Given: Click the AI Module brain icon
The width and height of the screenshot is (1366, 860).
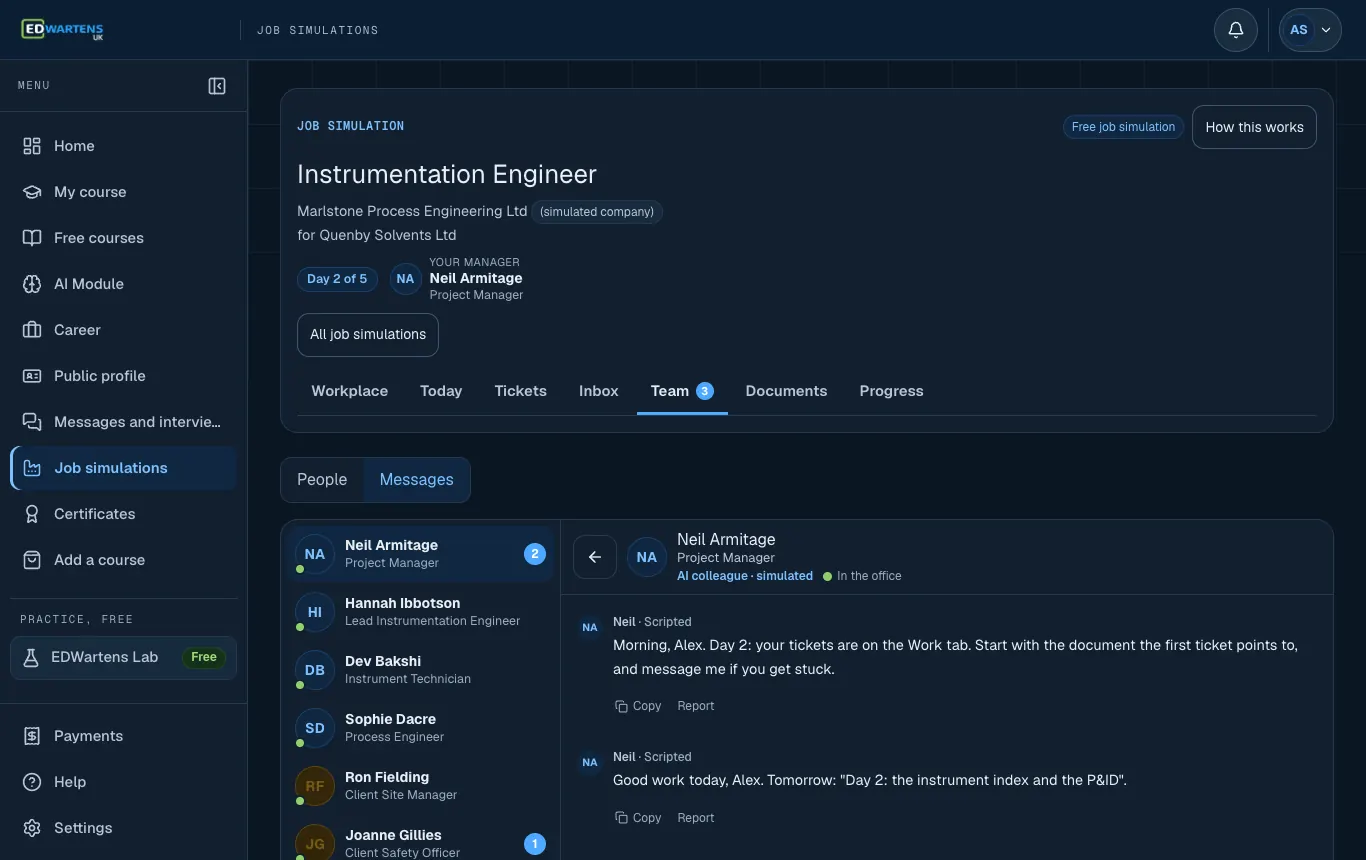Looking at the screenshot, I should (x=32, y=284).
